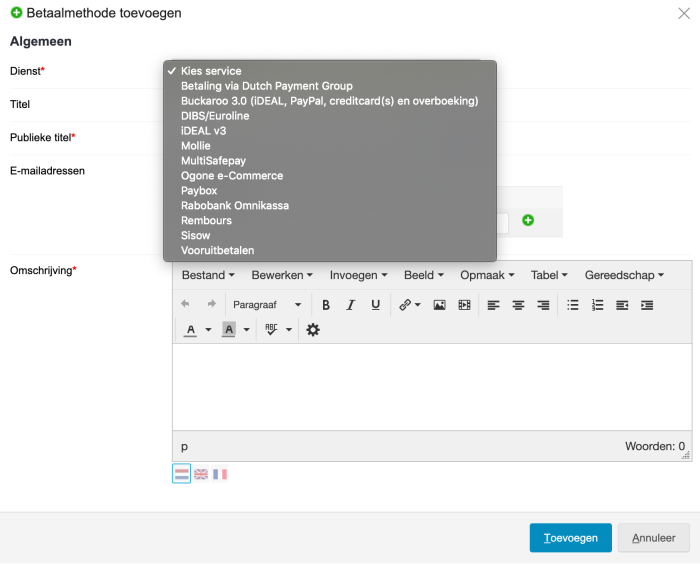Open background color picker dropdown arrow
Screen dimensions: 700x564
[246, 330]
